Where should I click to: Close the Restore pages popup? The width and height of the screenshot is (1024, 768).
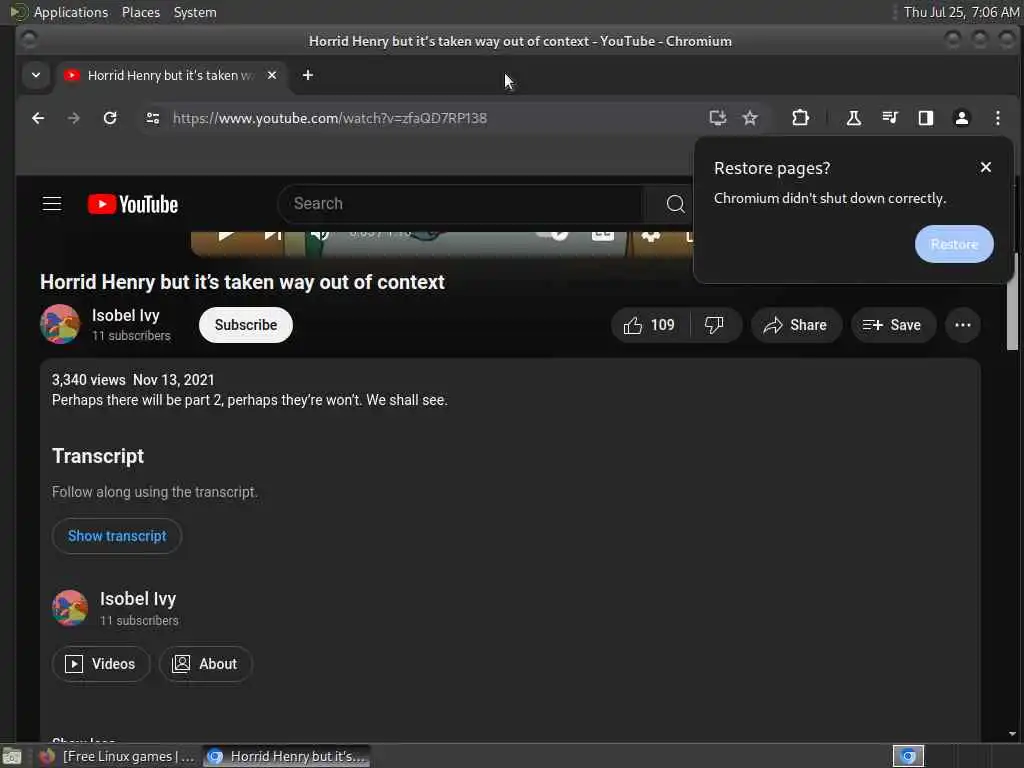985,168
